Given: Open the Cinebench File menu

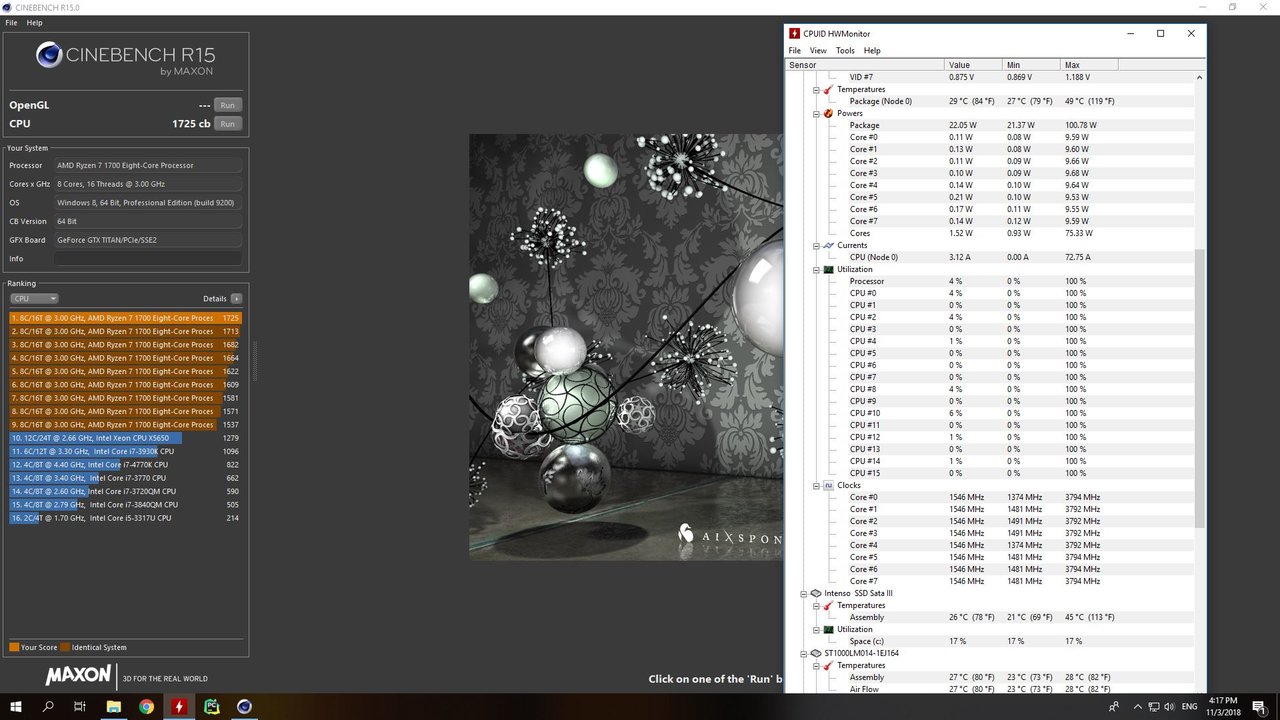Looking at the screenshot, I should (x=11, y=22).
